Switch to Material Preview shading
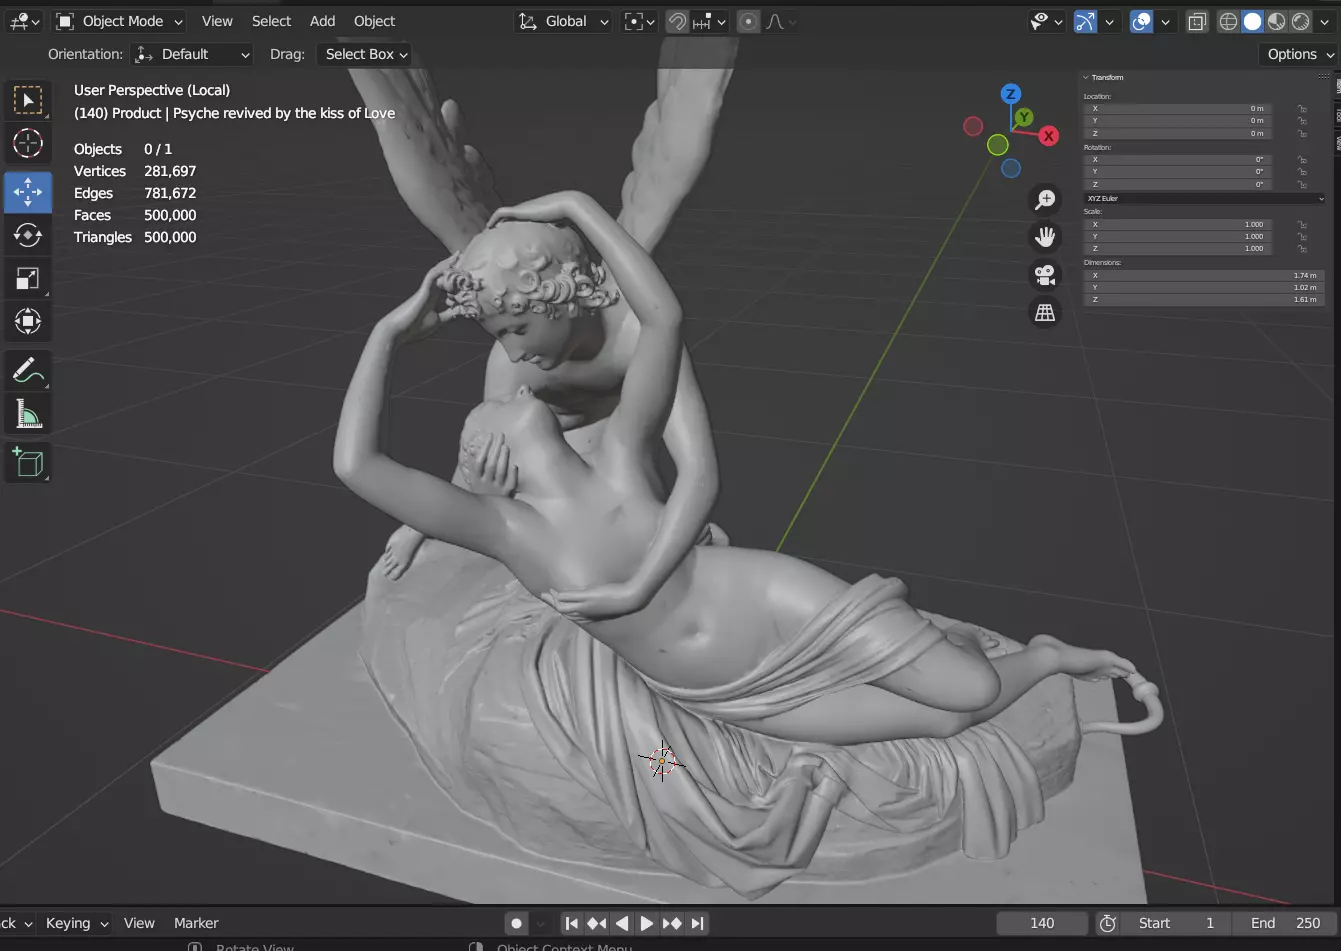1341x951 pixels. [1277, 21]
